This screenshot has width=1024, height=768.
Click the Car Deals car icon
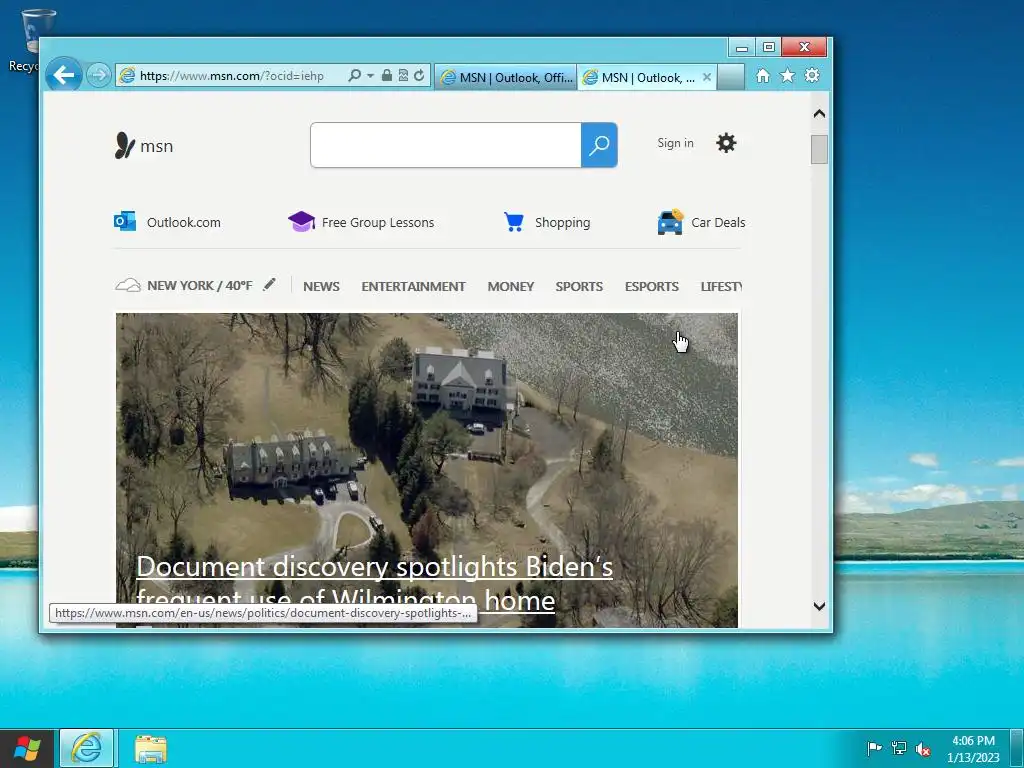point(671,222)
